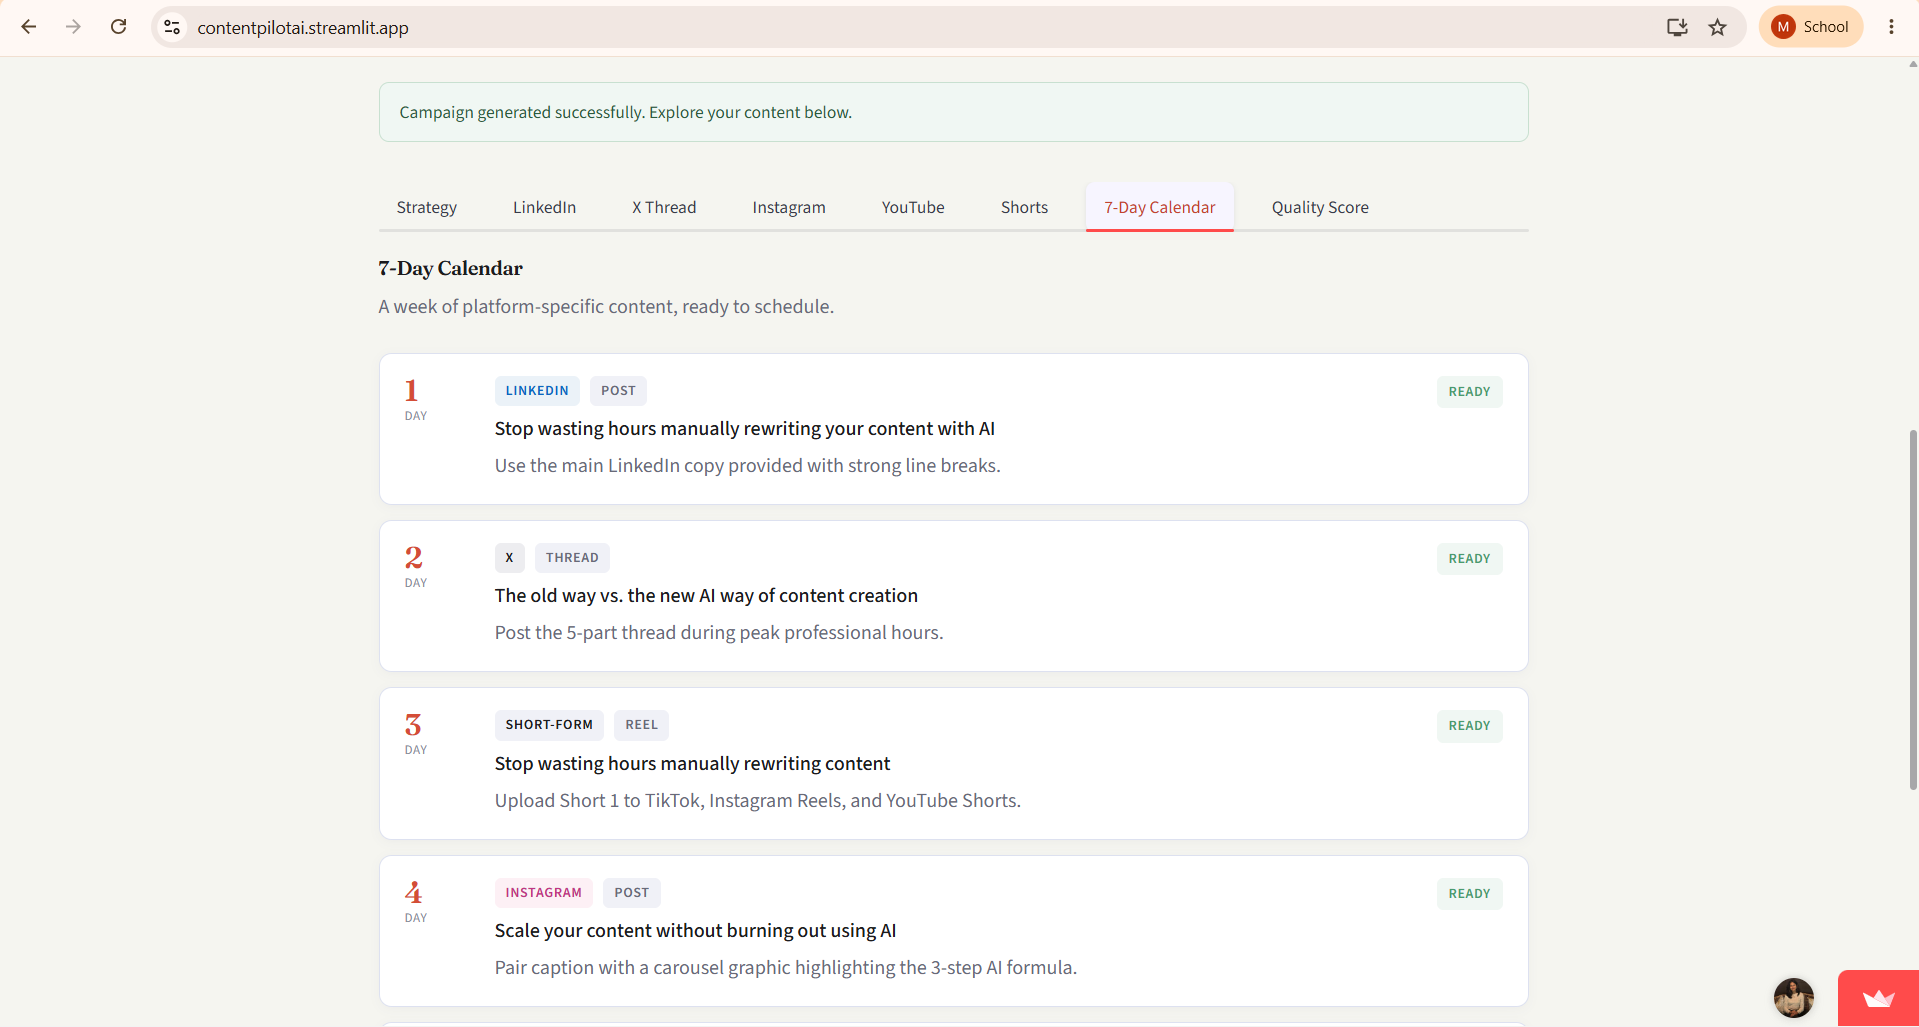
Task: Open site information icon in address bar
Action: click(173, 27)
